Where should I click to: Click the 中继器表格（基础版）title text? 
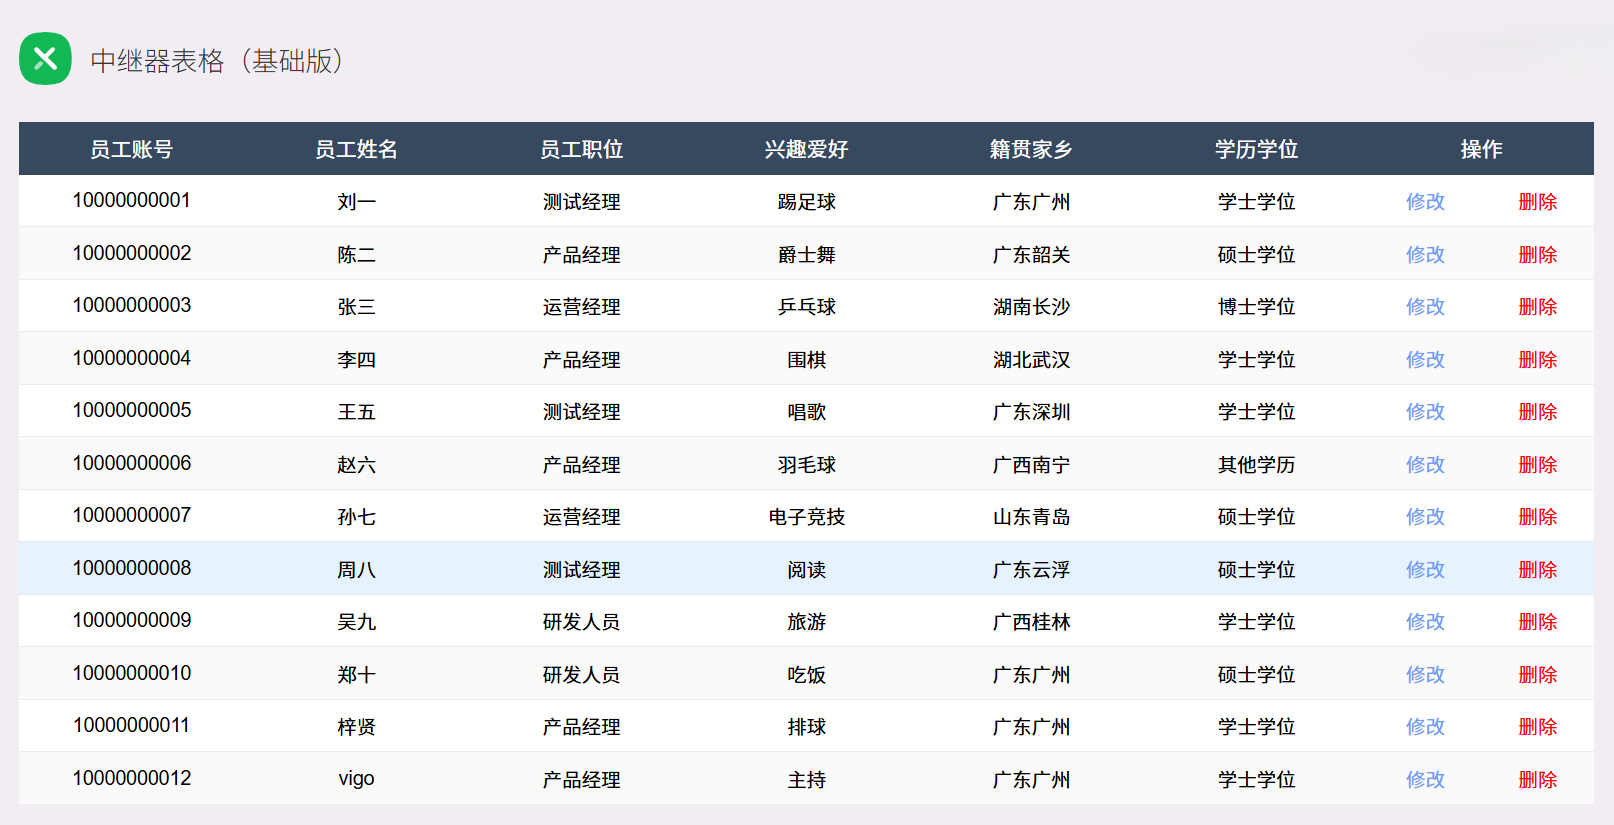click(217, 61)
